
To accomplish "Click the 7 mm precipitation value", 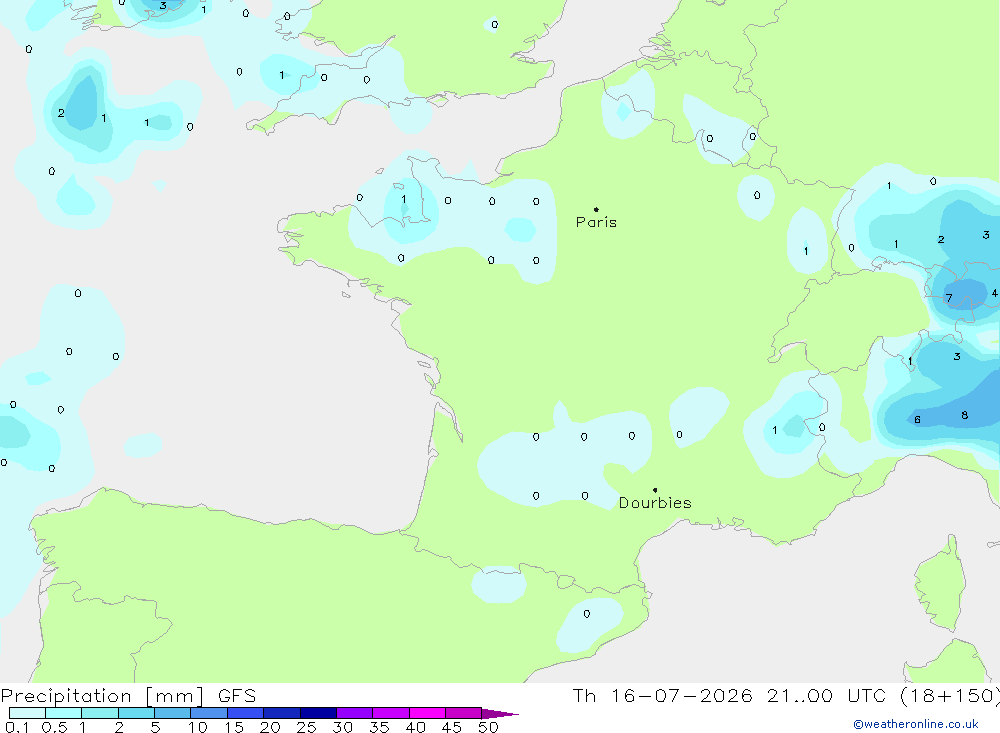I will [x=949, y=298].
